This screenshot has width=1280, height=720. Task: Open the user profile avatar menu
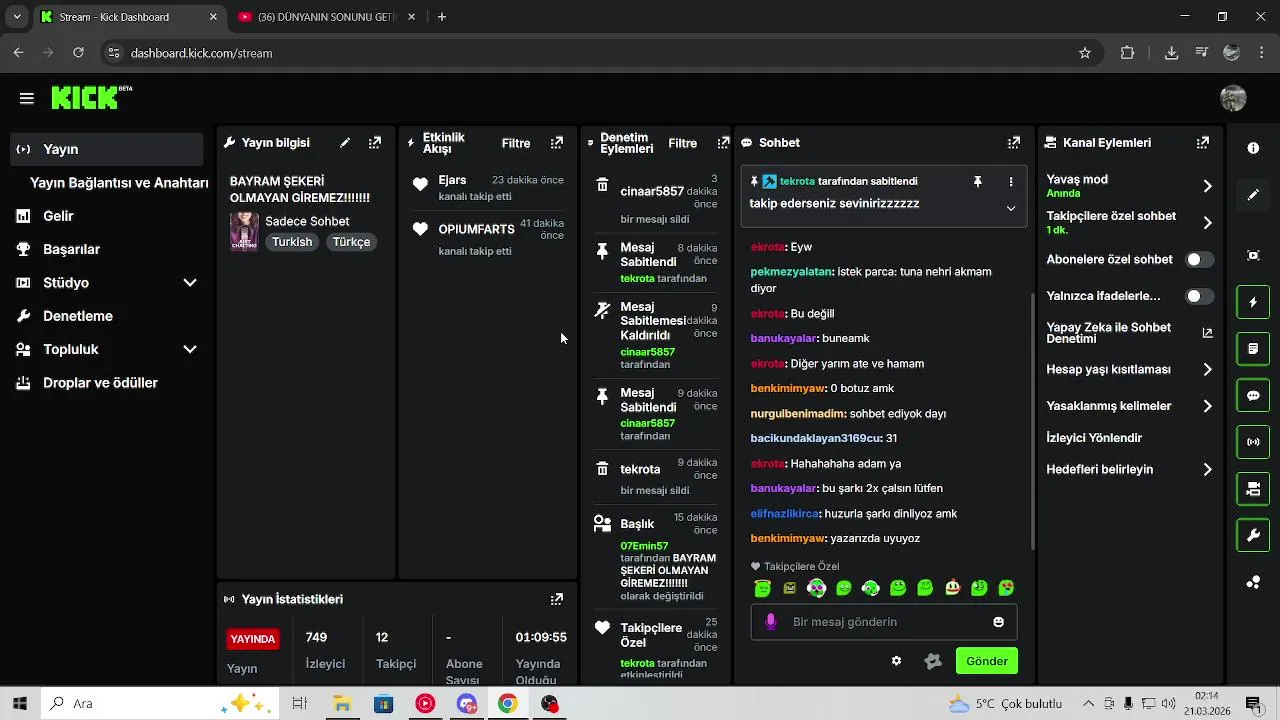(x=1233, y=98)
